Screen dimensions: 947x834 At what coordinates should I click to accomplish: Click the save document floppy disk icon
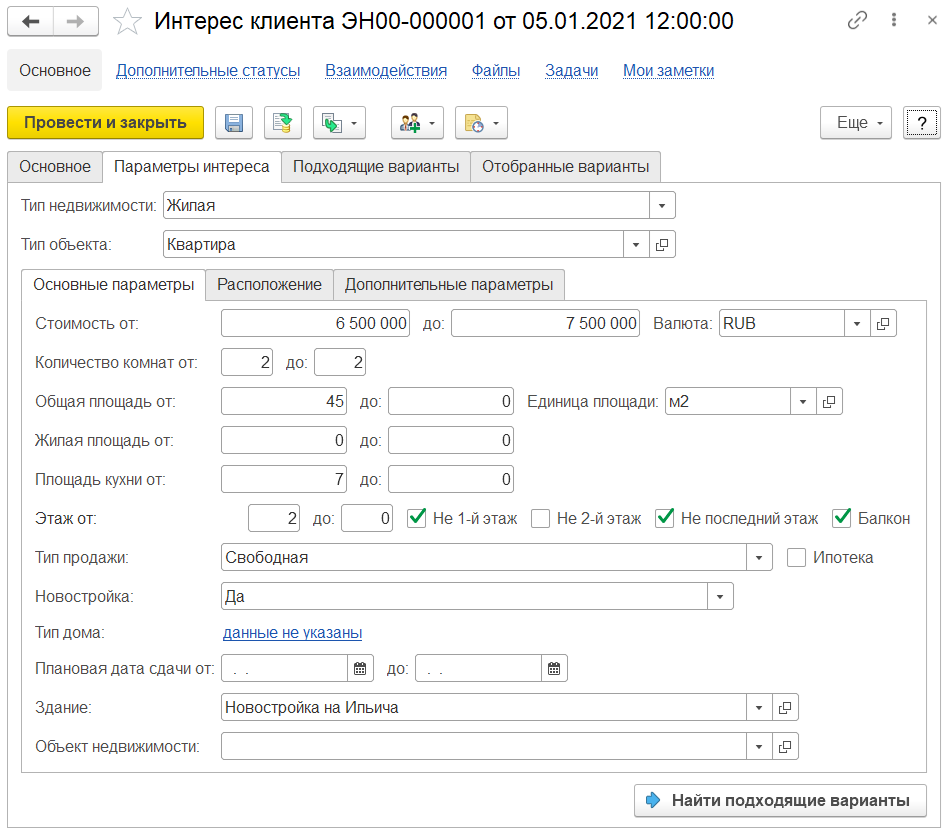tap(234, 123)
